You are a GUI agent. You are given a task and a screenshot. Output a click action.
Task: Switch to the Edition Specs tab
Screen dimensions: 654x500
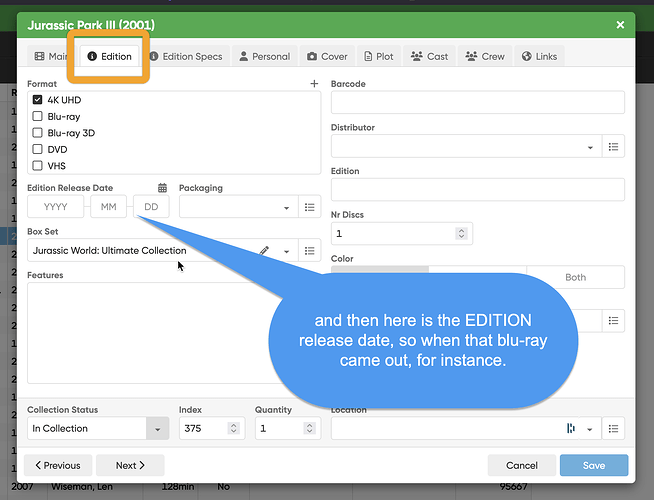coord(186,57)
